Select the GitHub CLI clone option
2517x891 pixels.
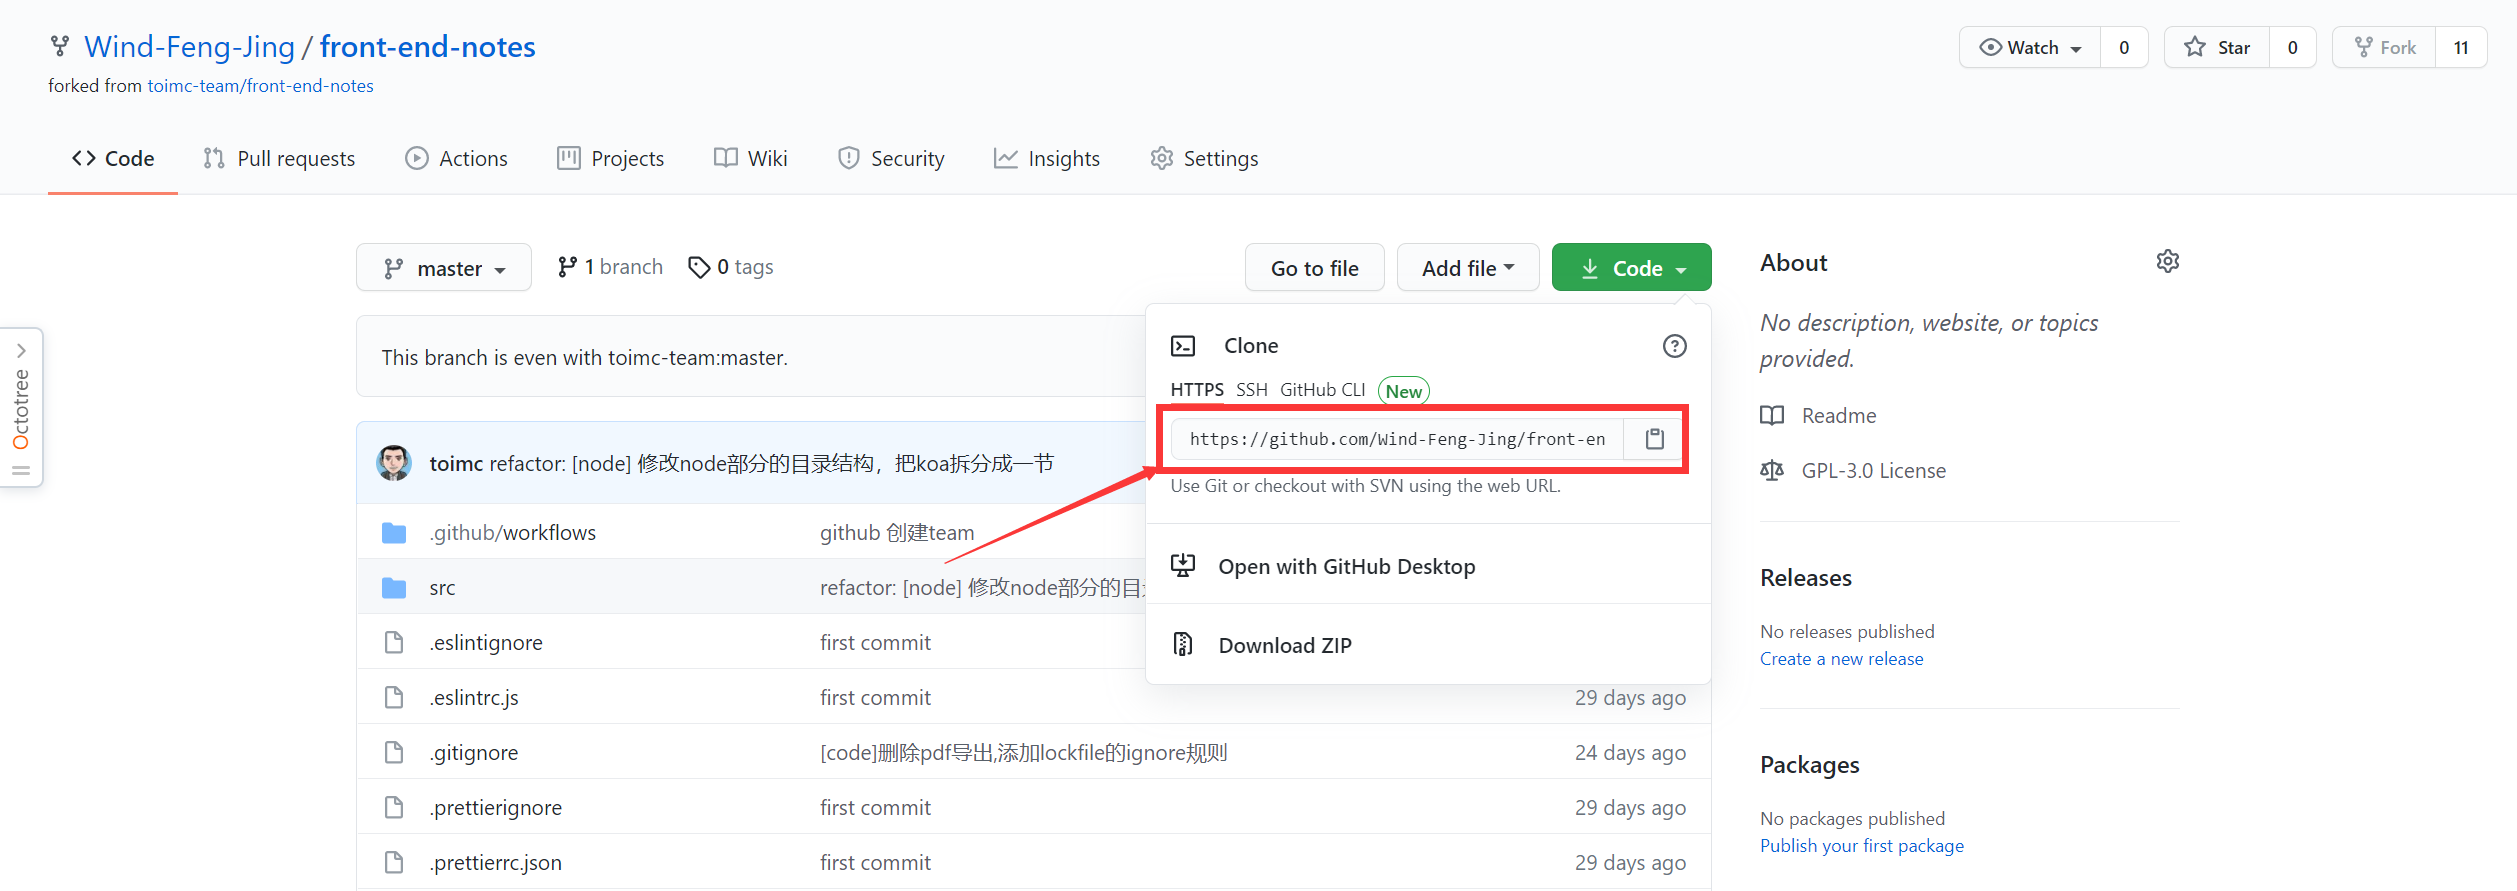pos(1323,390)
